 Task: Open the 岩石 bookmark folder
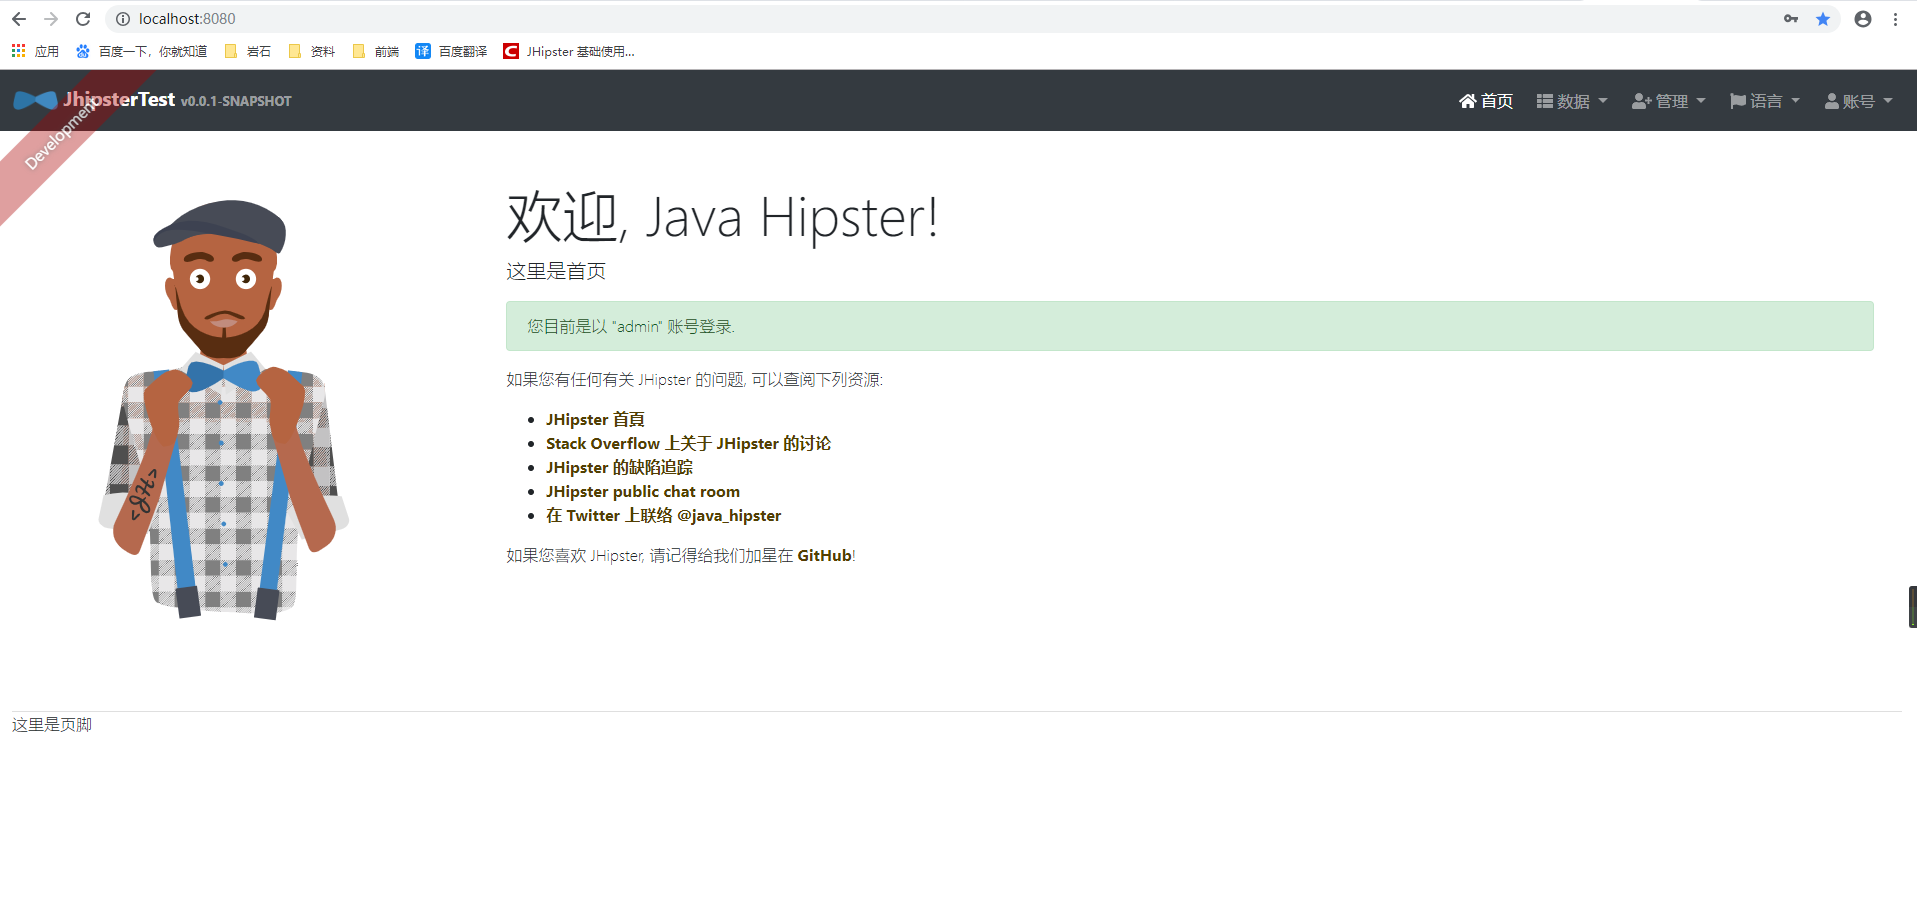(x=248, y=51)
